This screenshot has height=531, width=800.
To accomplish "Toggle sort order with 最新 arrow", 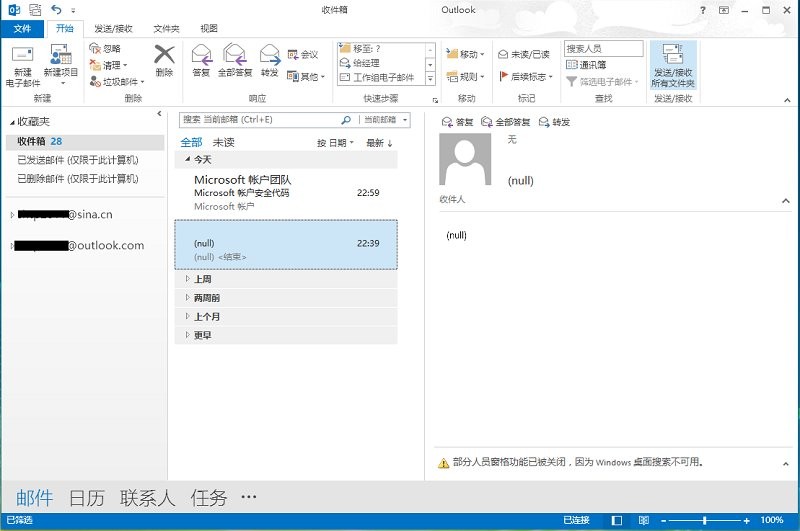I will pos(379,143).
